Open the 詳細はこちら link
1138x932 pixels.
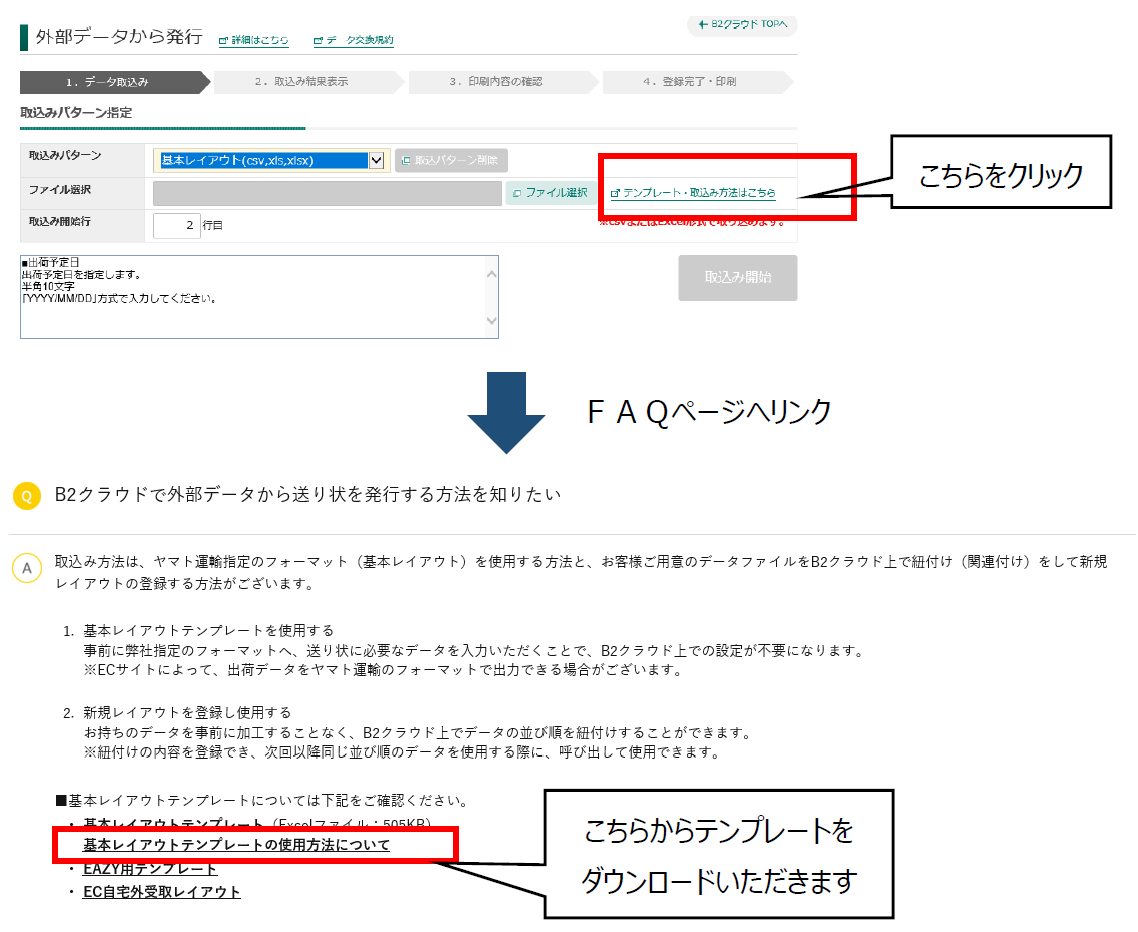254,41
